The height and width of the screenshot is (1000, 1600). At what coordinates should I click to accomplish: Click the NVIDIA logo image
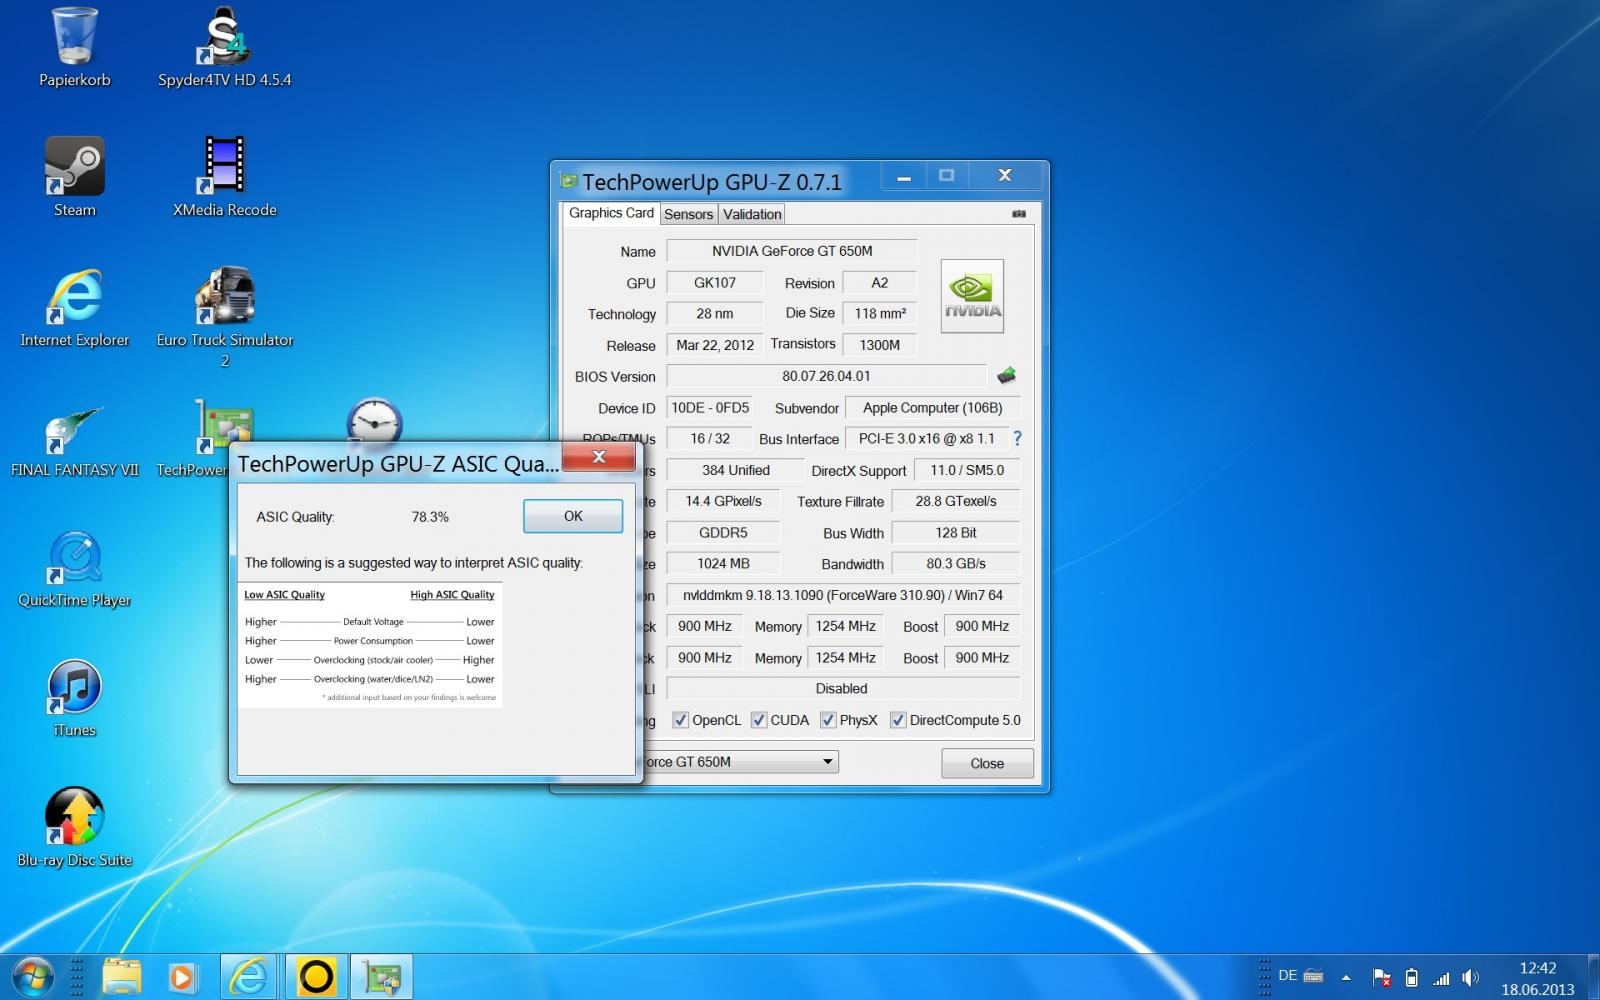971,296
